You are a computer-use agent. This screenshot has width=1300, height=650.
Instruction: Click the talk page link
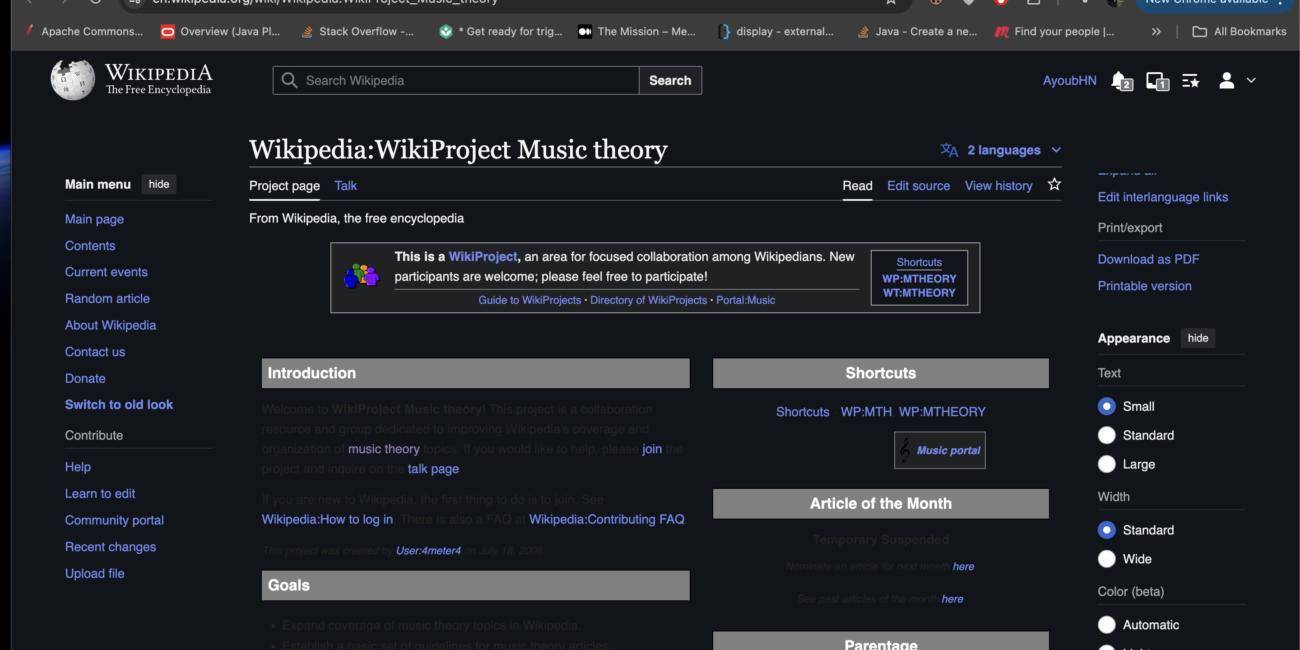click(433, 469)
